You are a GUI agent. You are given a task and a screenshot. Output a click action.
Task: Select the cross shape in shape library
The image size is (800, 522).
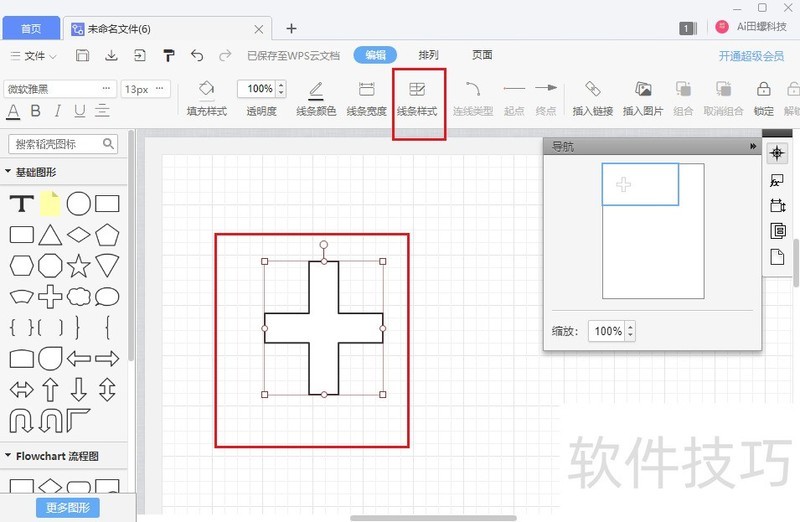(50, 296)
